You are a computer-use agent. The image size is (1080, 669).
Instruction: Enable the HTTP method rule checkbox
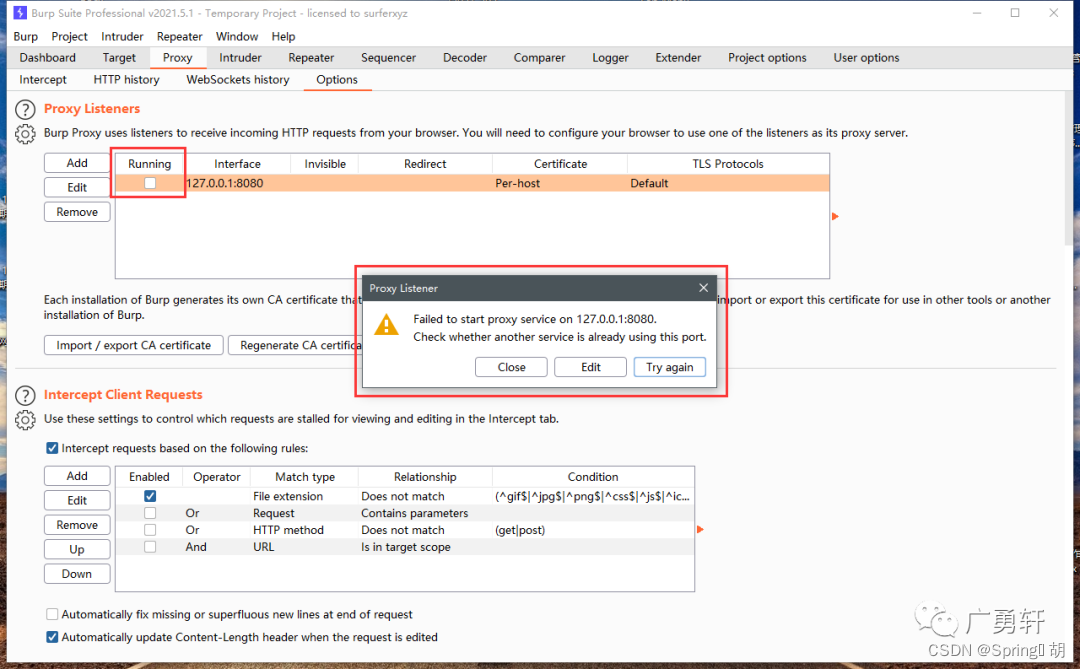pos(149,530)
